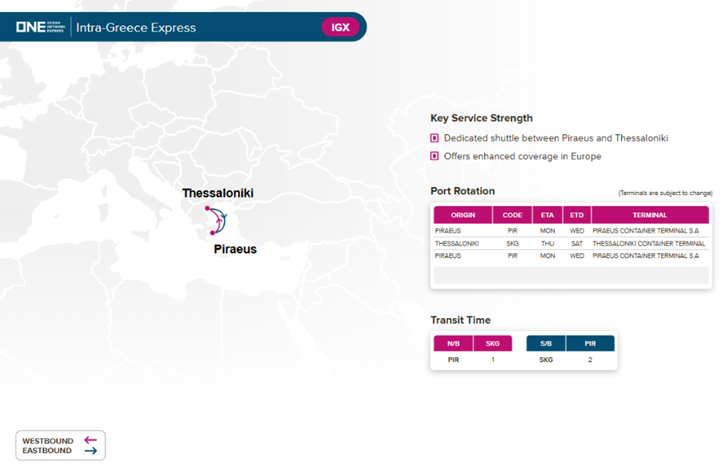The height and width of the screenshot is (470, 725).
Task: Click the bullet icon beside enhanced coverage
Action: pos(435,156)
